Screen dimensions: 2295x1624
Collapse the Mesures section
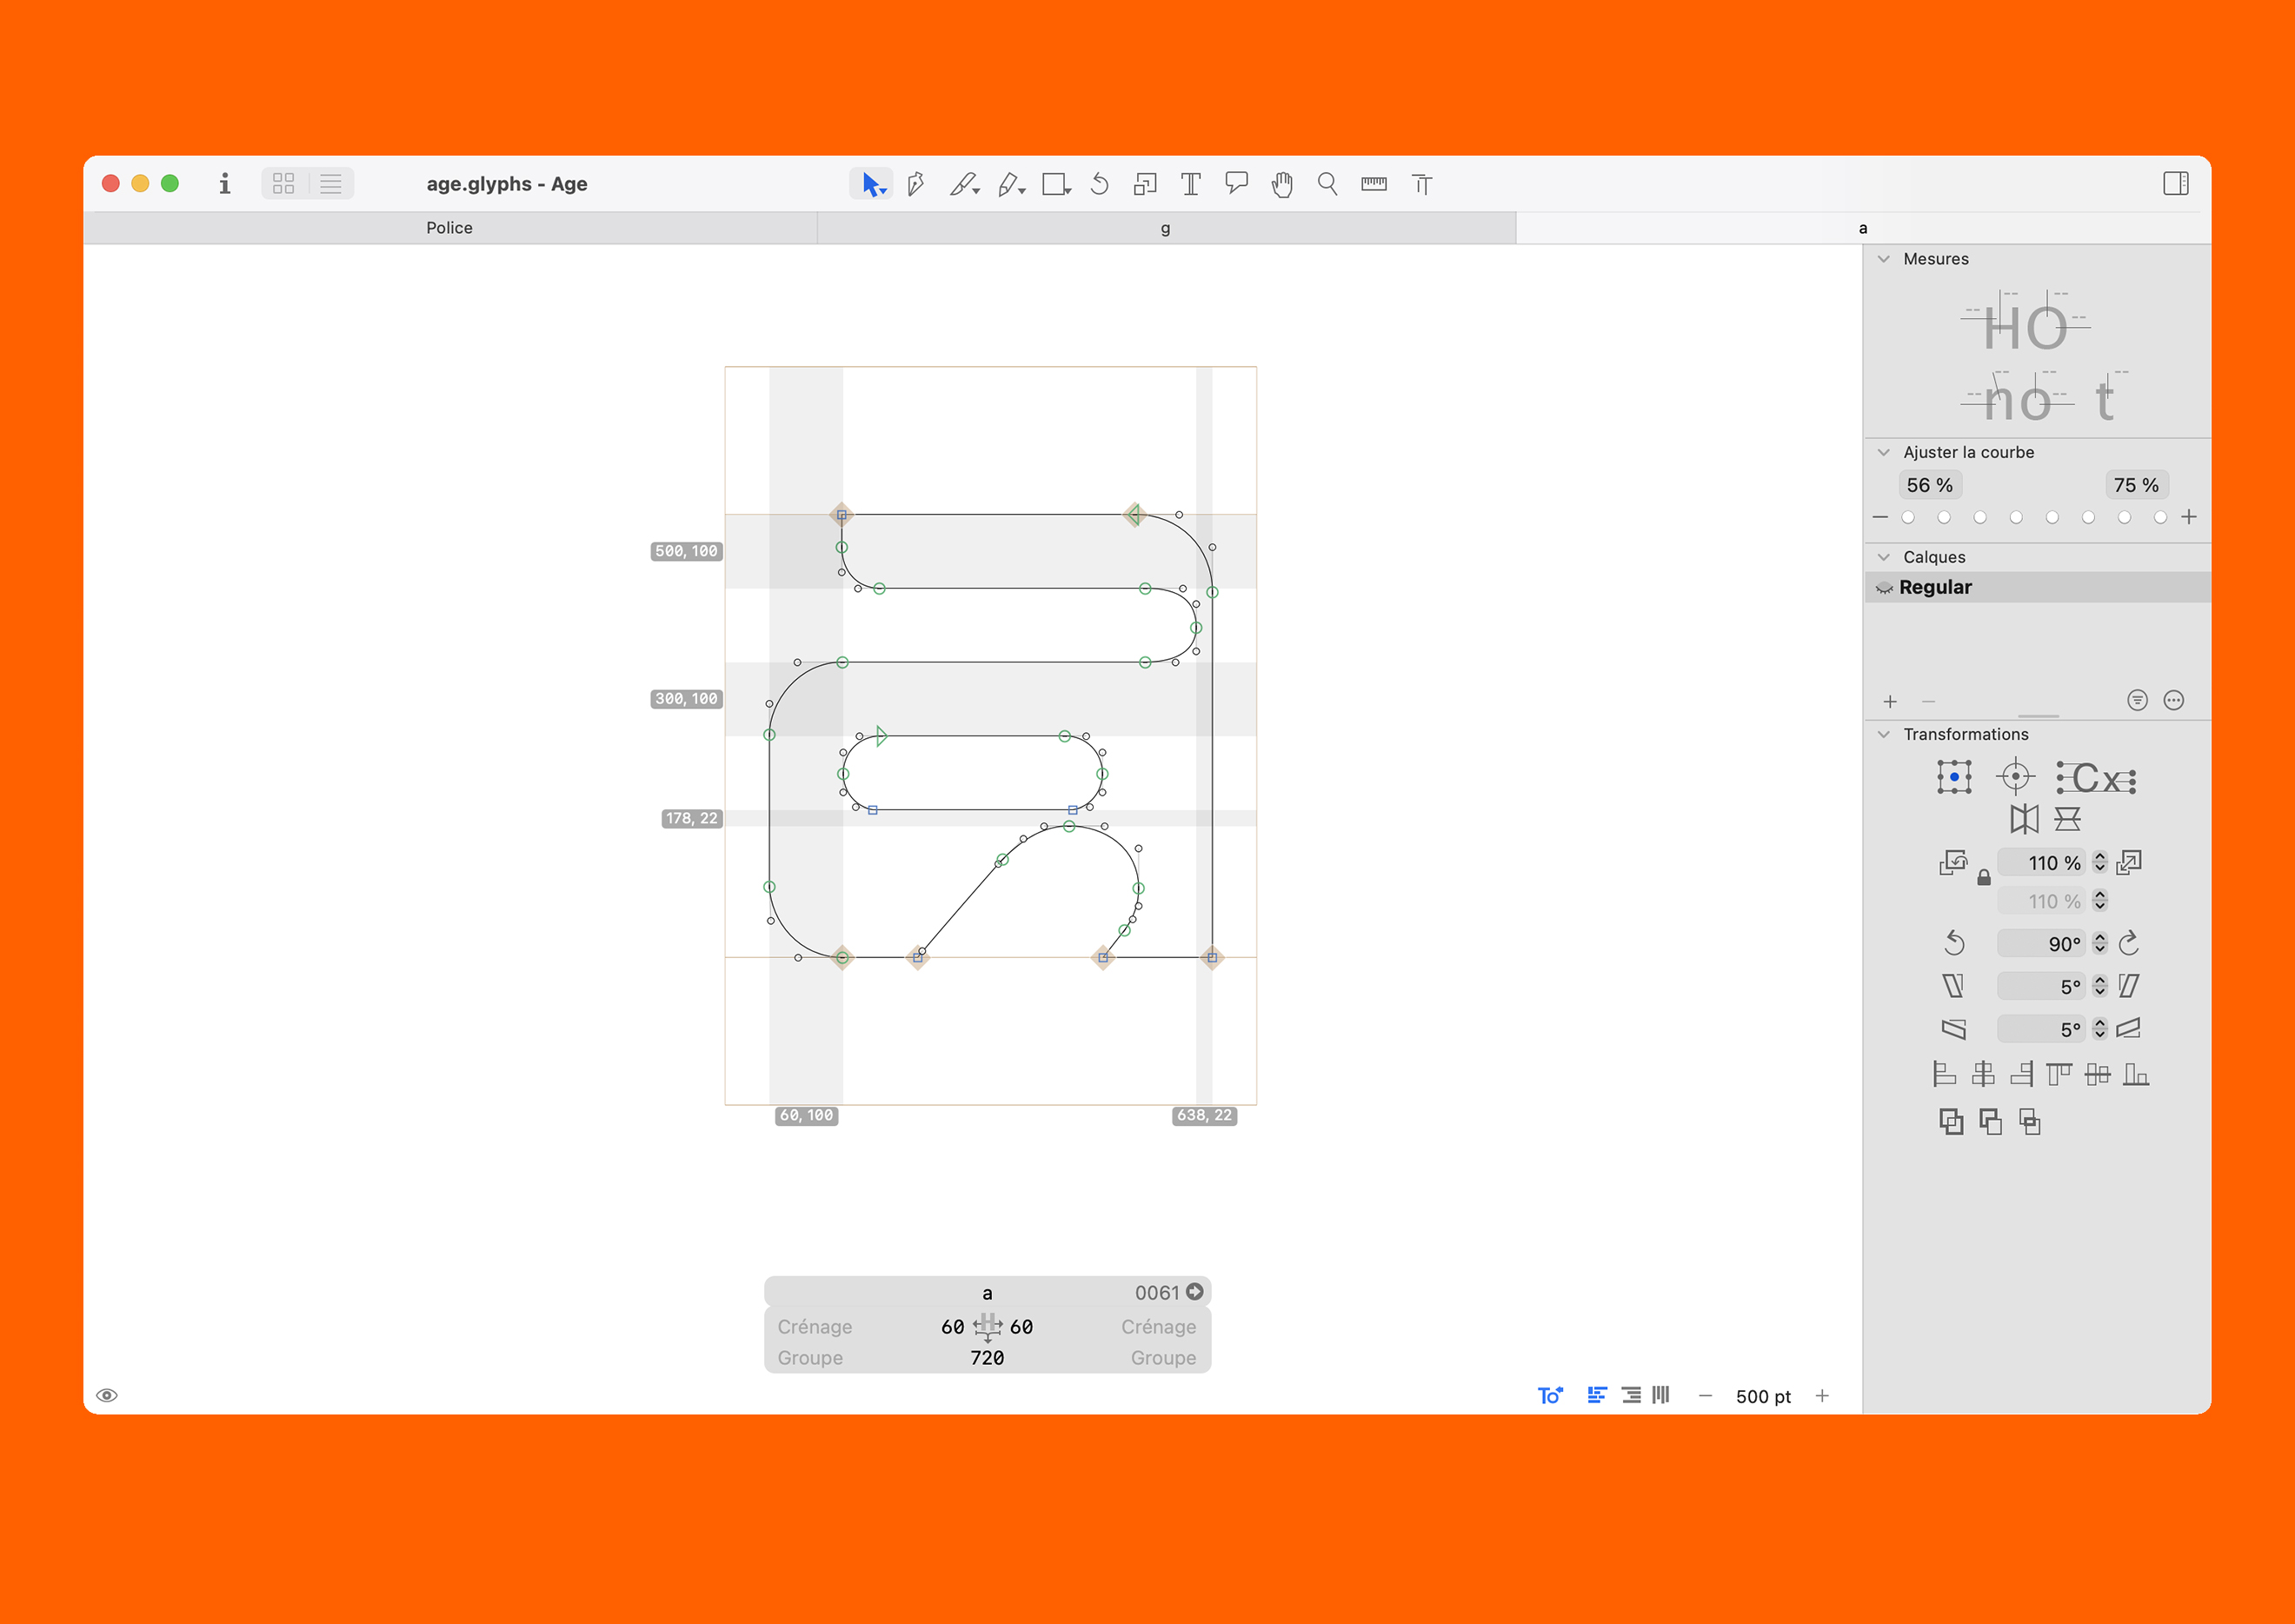click(1884, 259)
